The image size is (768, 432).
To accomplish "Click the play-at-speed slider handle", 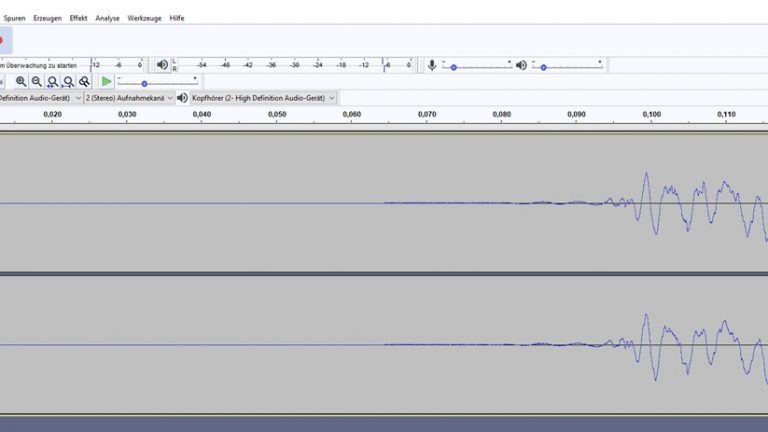I will point(144,84).
